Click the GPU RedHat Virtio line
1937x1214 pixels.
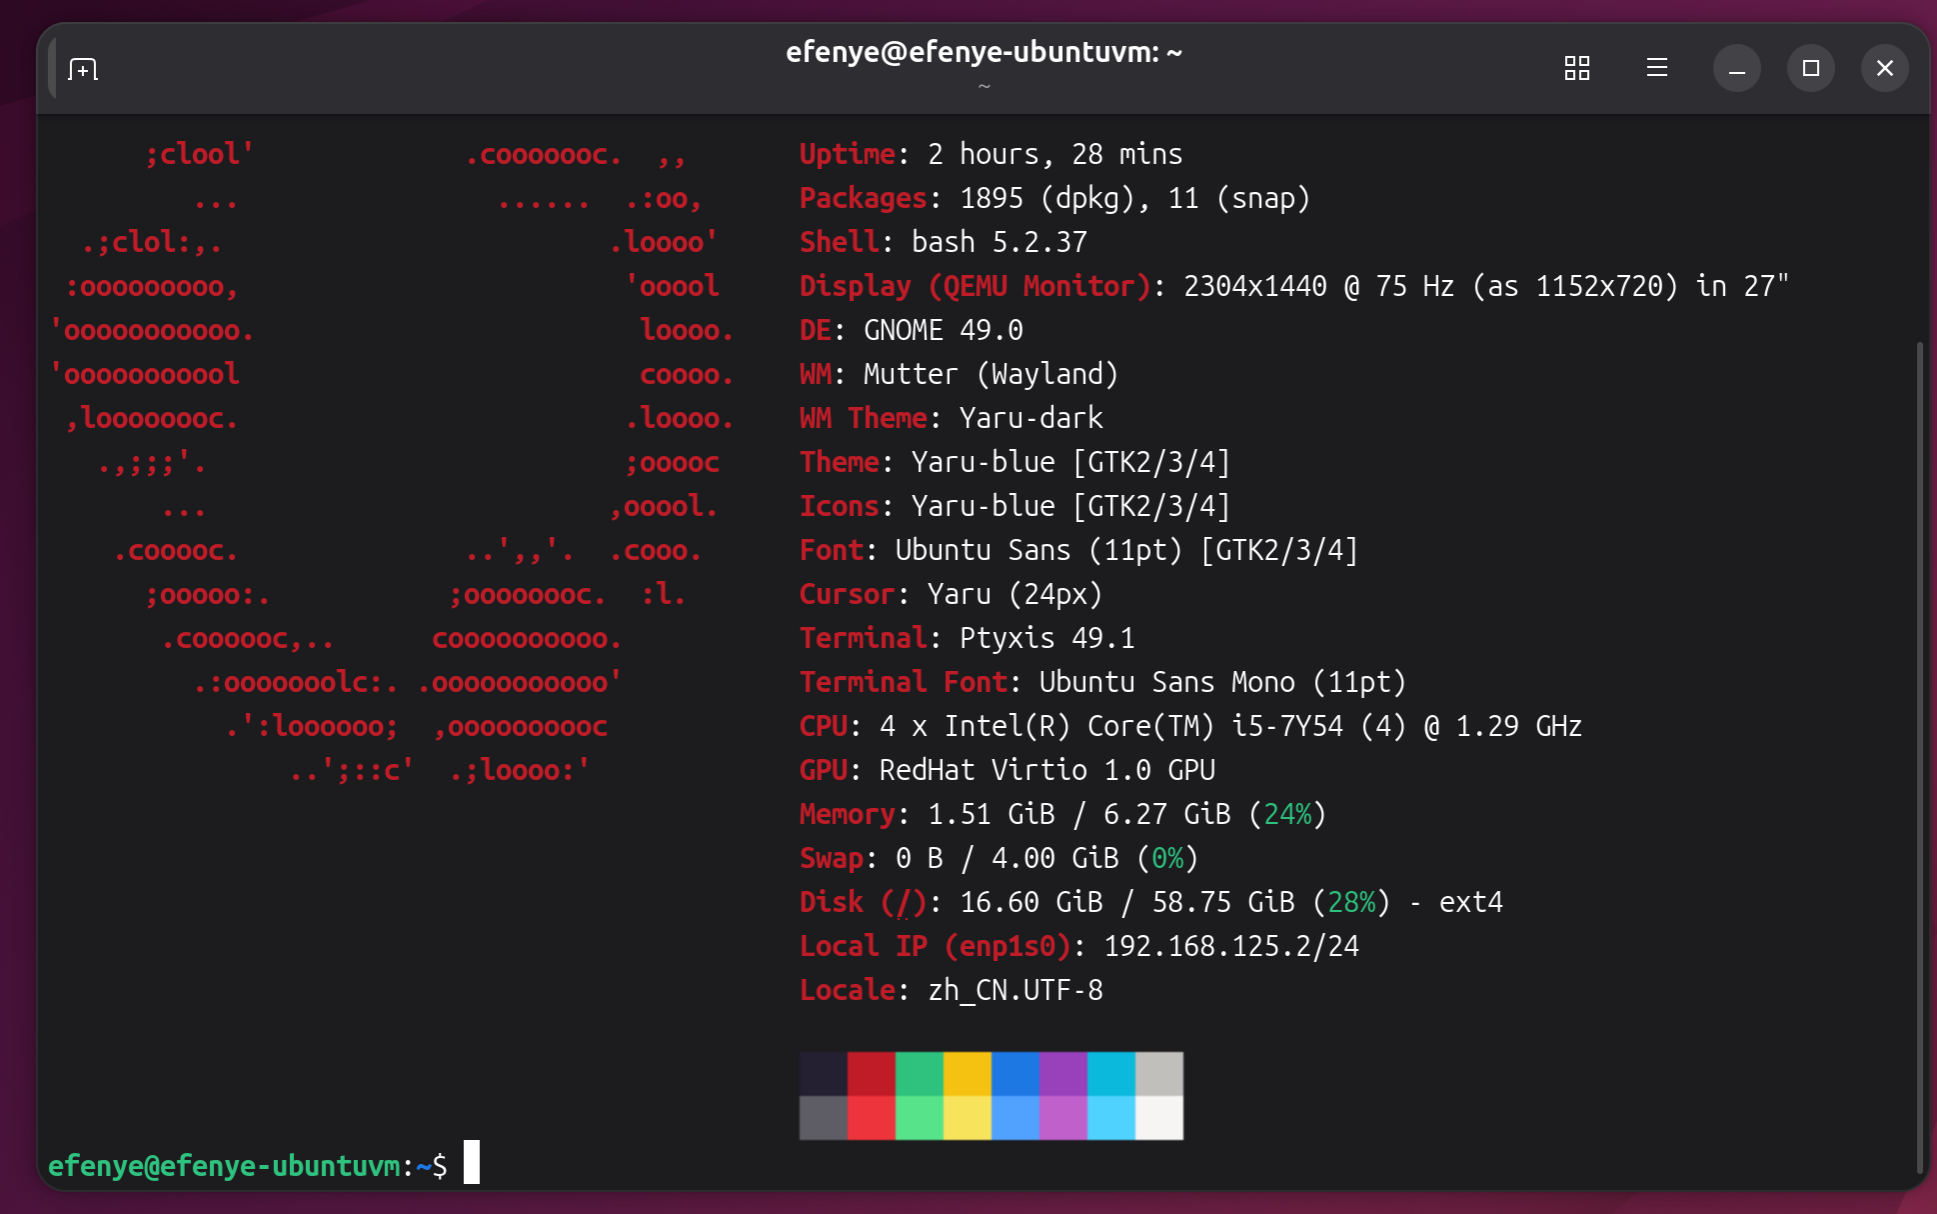click(x=1007, y=770)
